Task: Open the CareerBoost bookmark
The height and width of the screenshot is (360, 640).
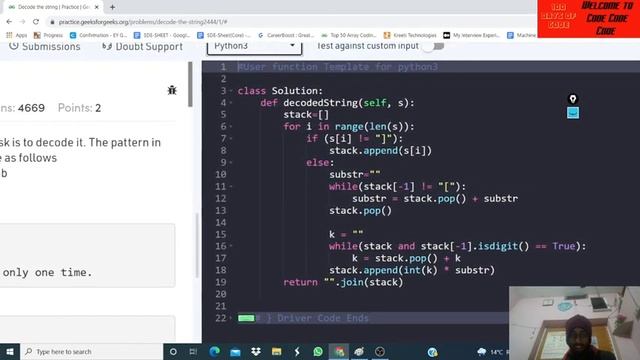Action: pos(286,36)
